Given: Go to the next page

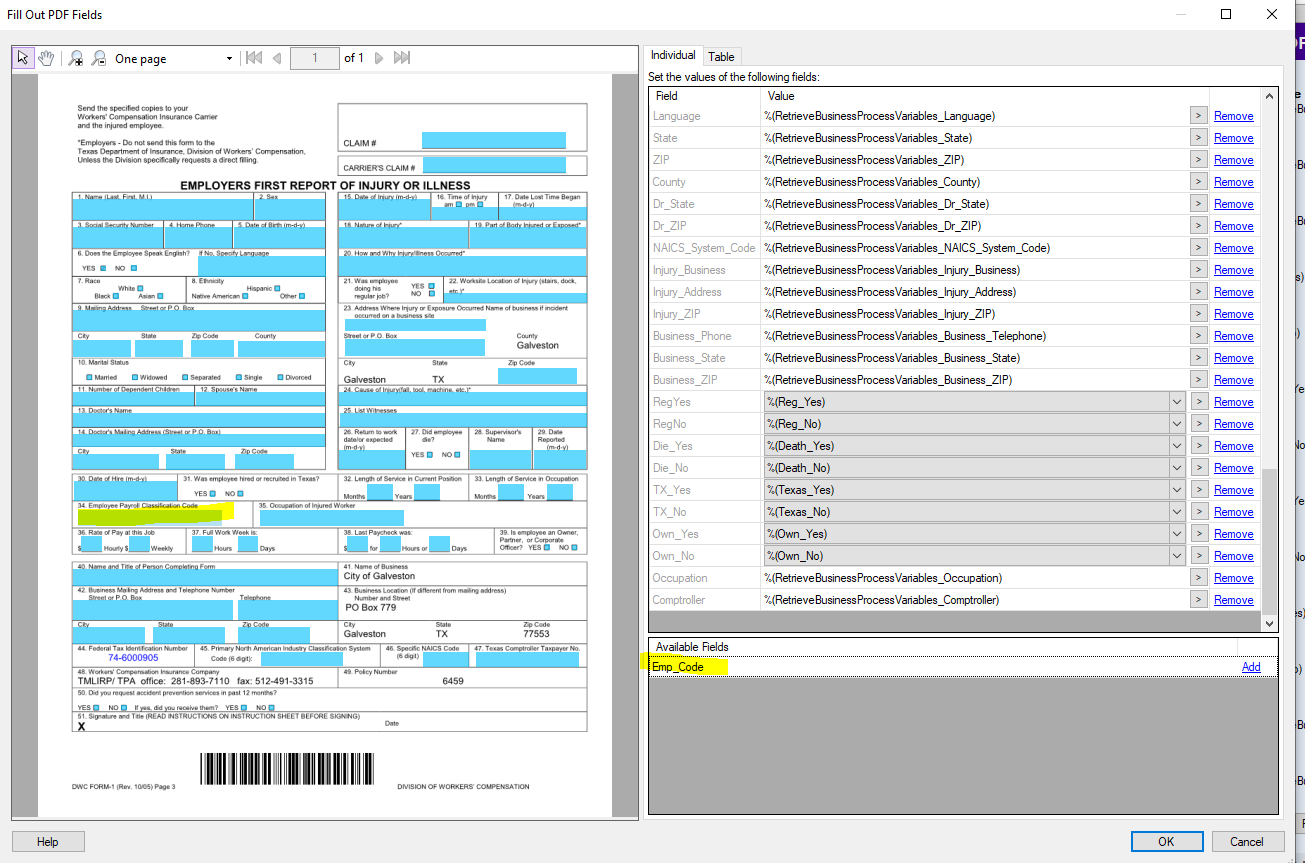Looking at the screenshot, I should point(379,58).
